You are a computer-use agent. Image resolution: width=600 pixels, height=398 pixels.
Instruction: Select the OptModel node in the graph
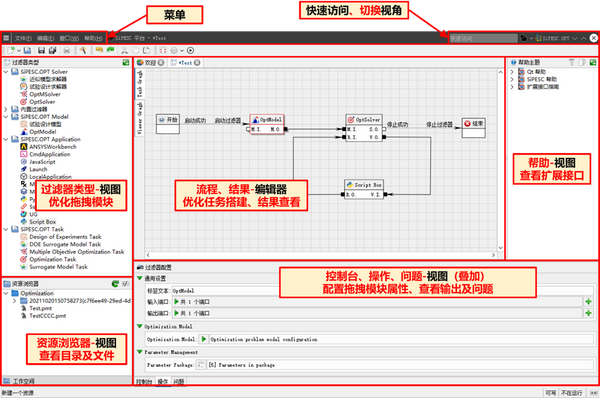pyautogui.click(x=267, y=124)
